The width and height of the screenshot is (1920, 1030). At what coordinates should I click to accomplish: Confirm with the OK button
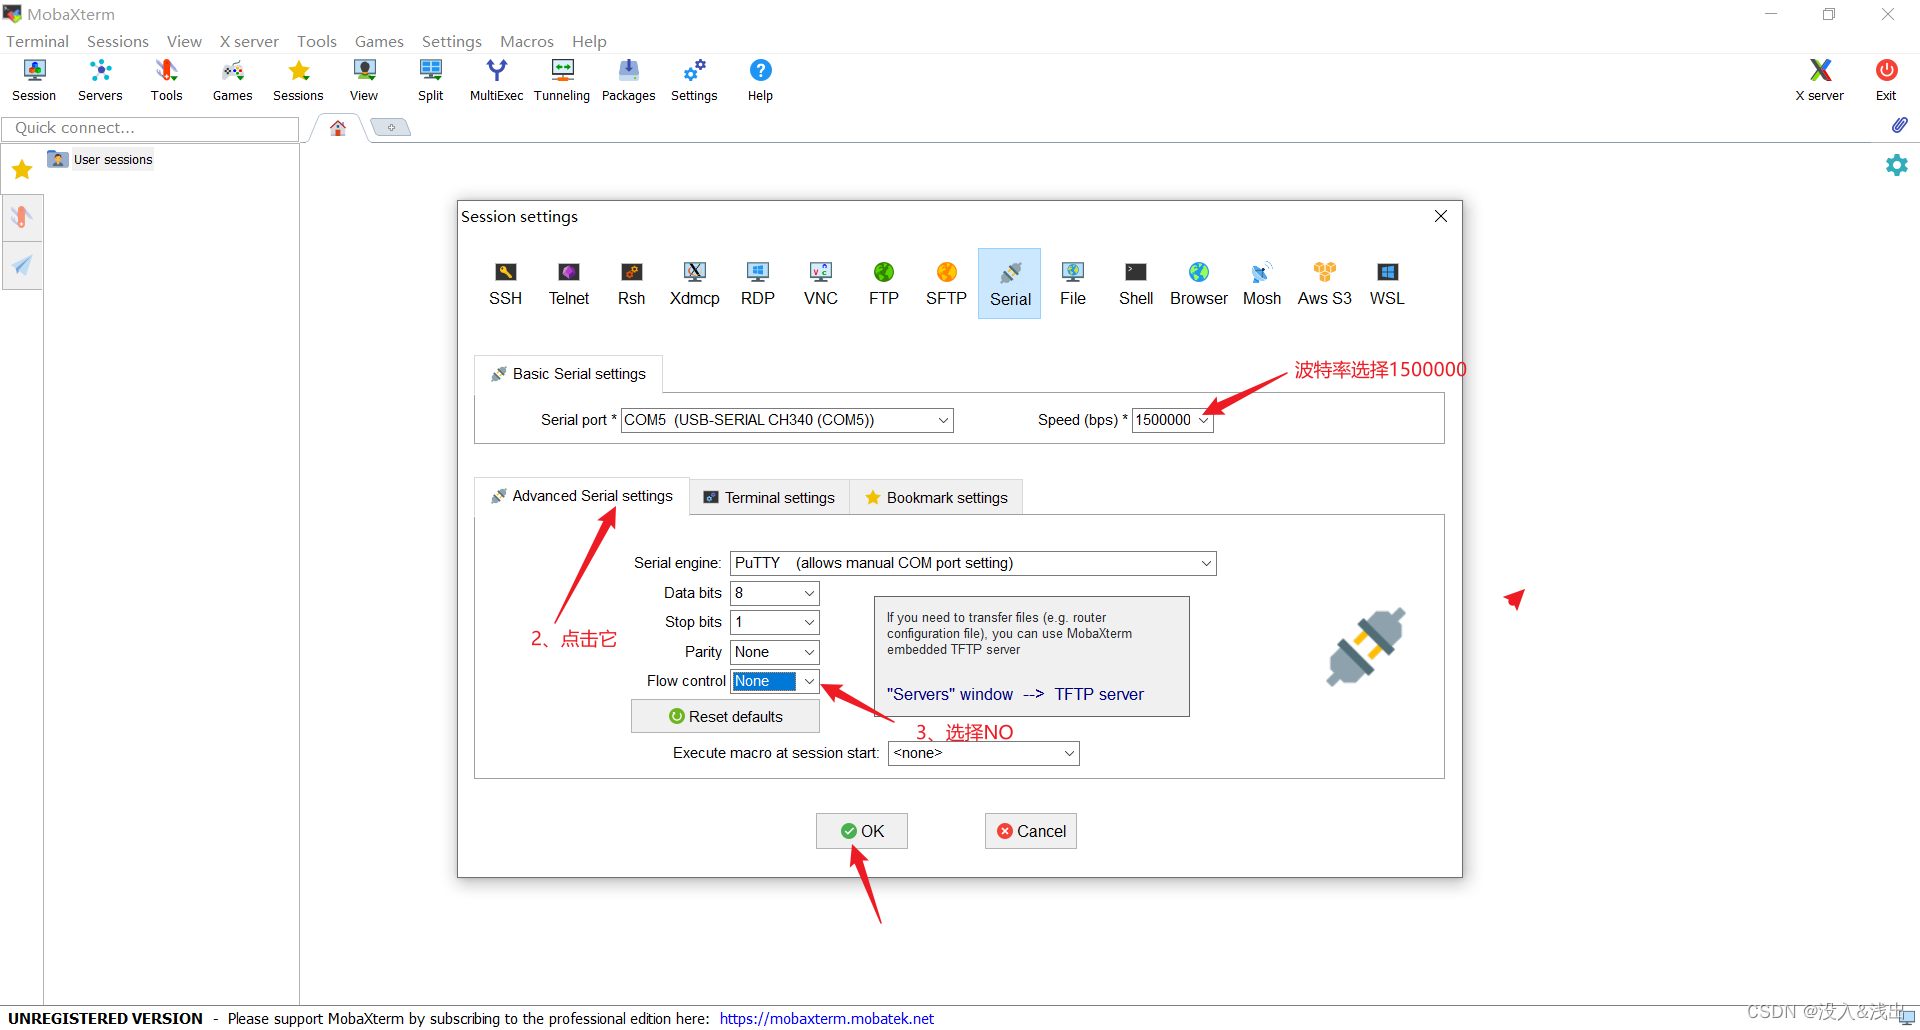[862, 831]
